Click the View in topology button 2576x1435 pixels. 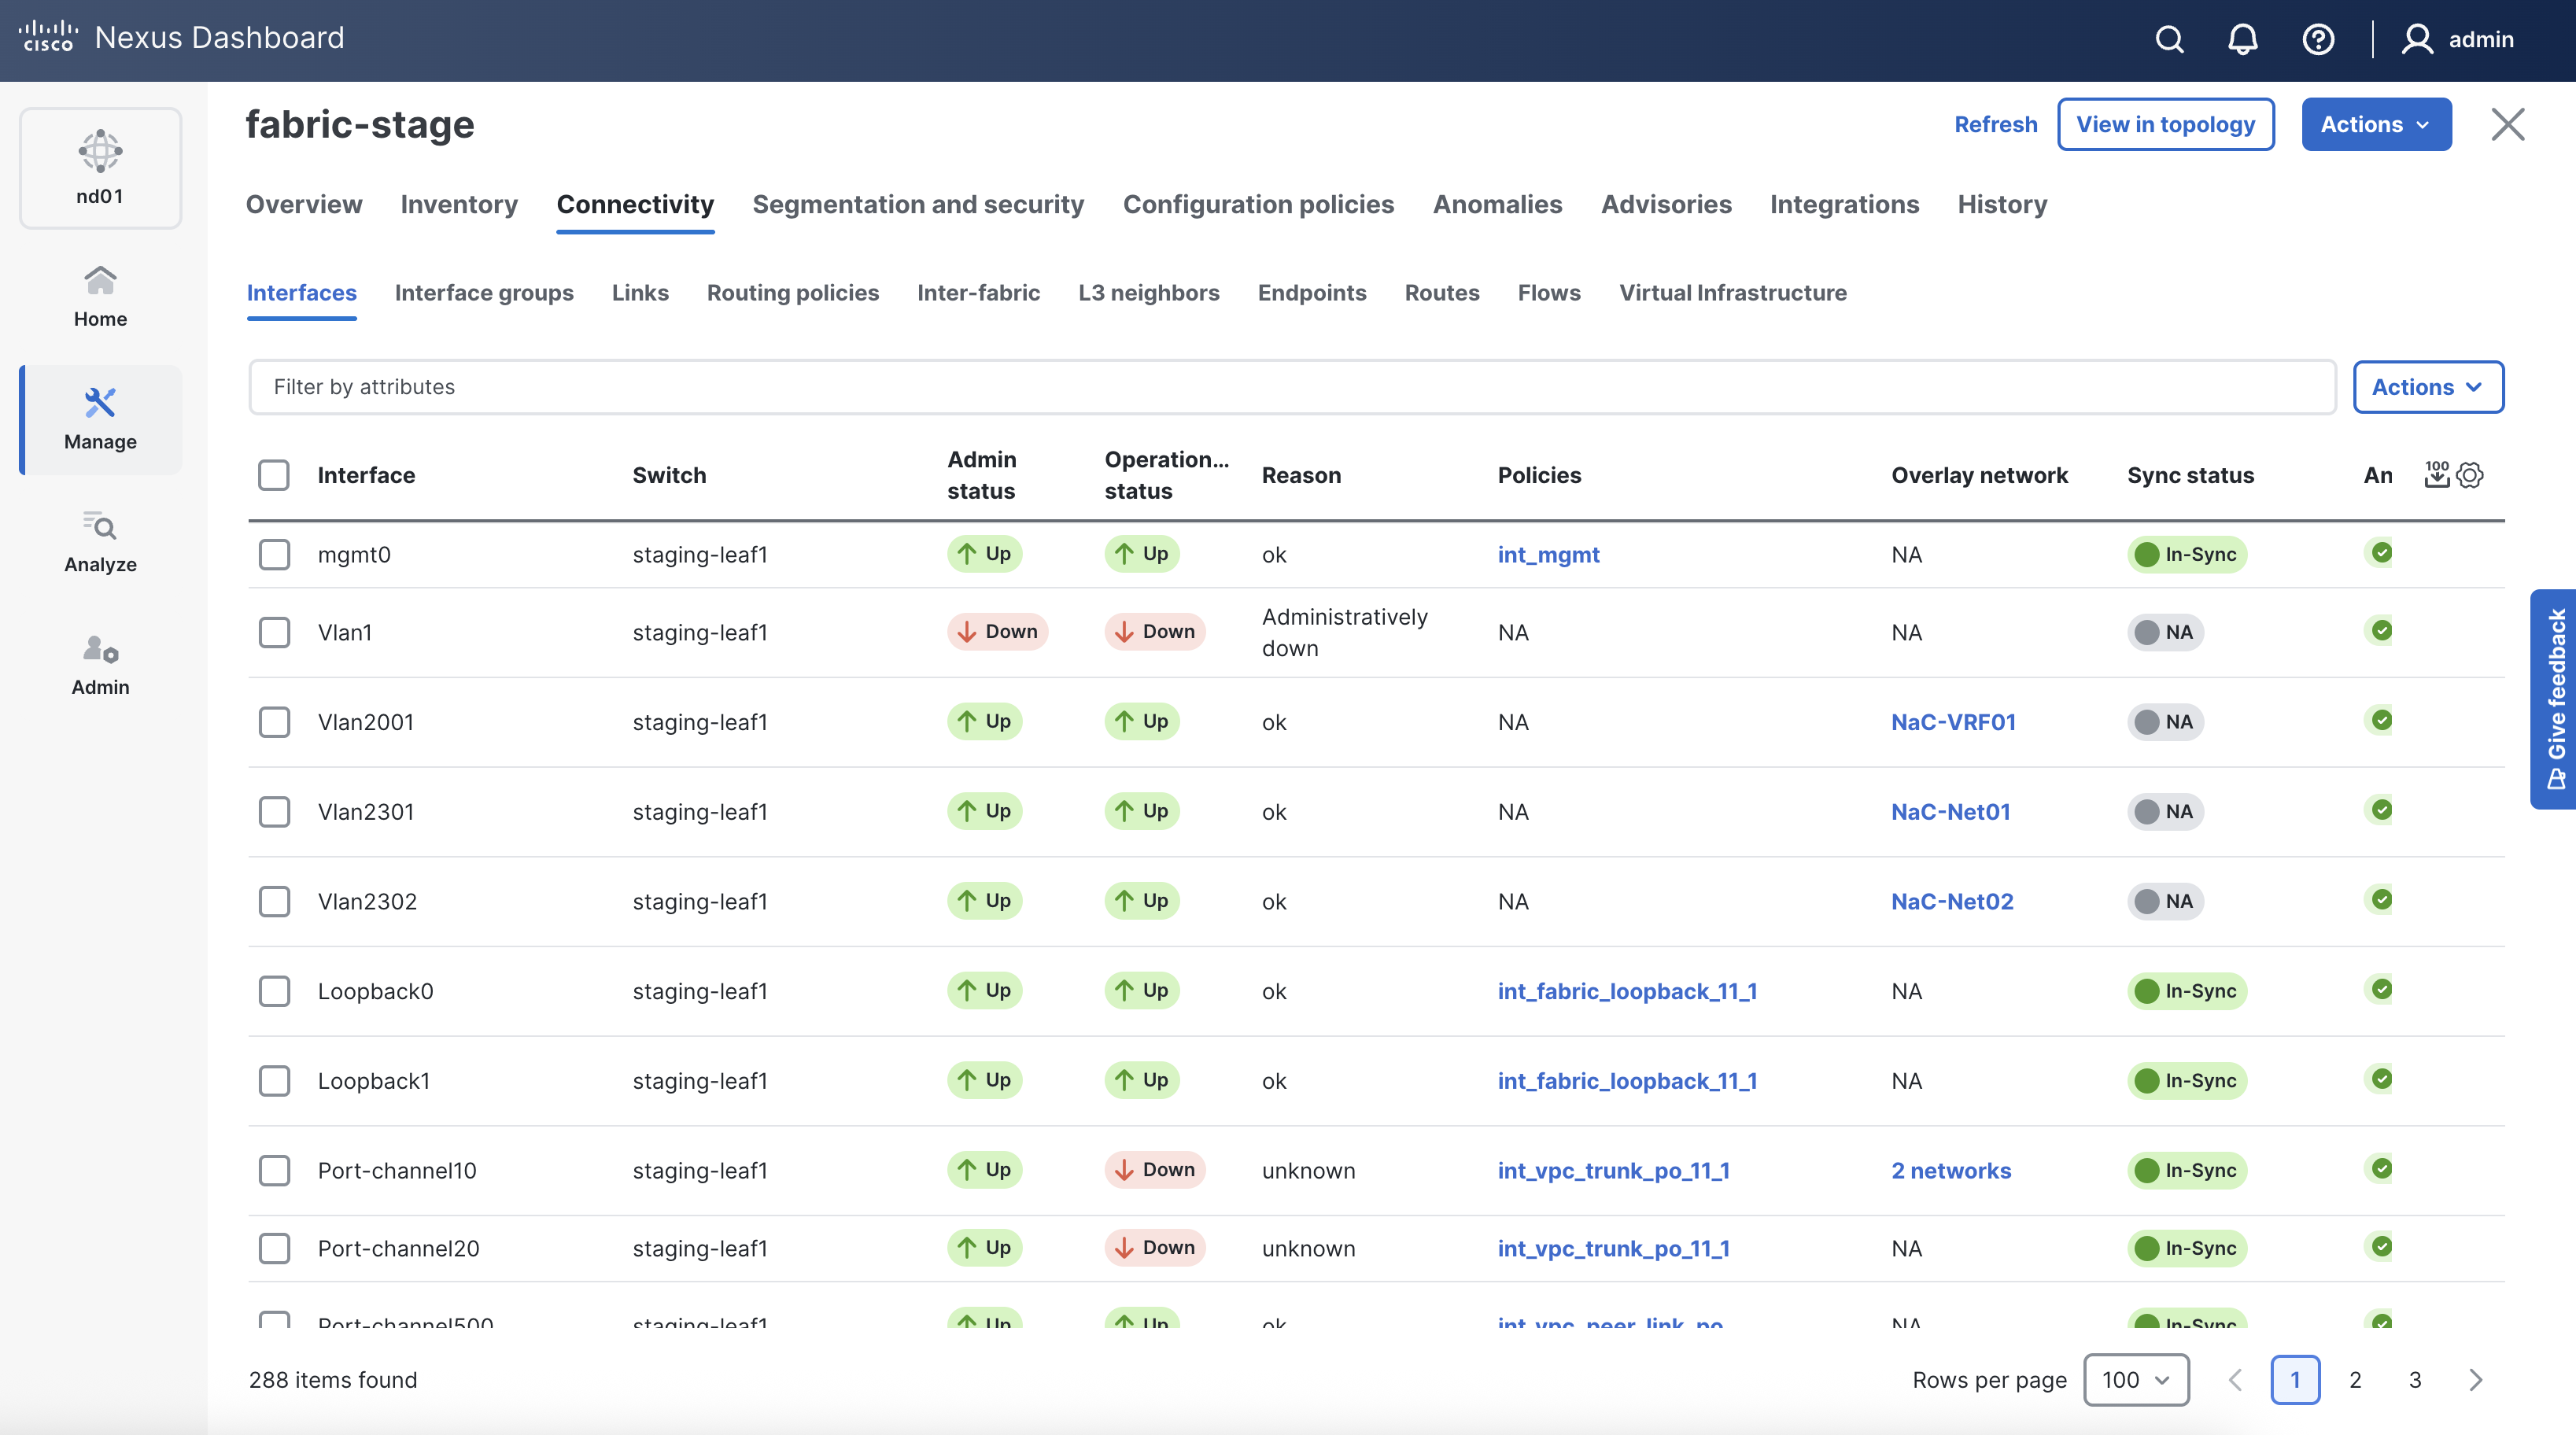2165,124
